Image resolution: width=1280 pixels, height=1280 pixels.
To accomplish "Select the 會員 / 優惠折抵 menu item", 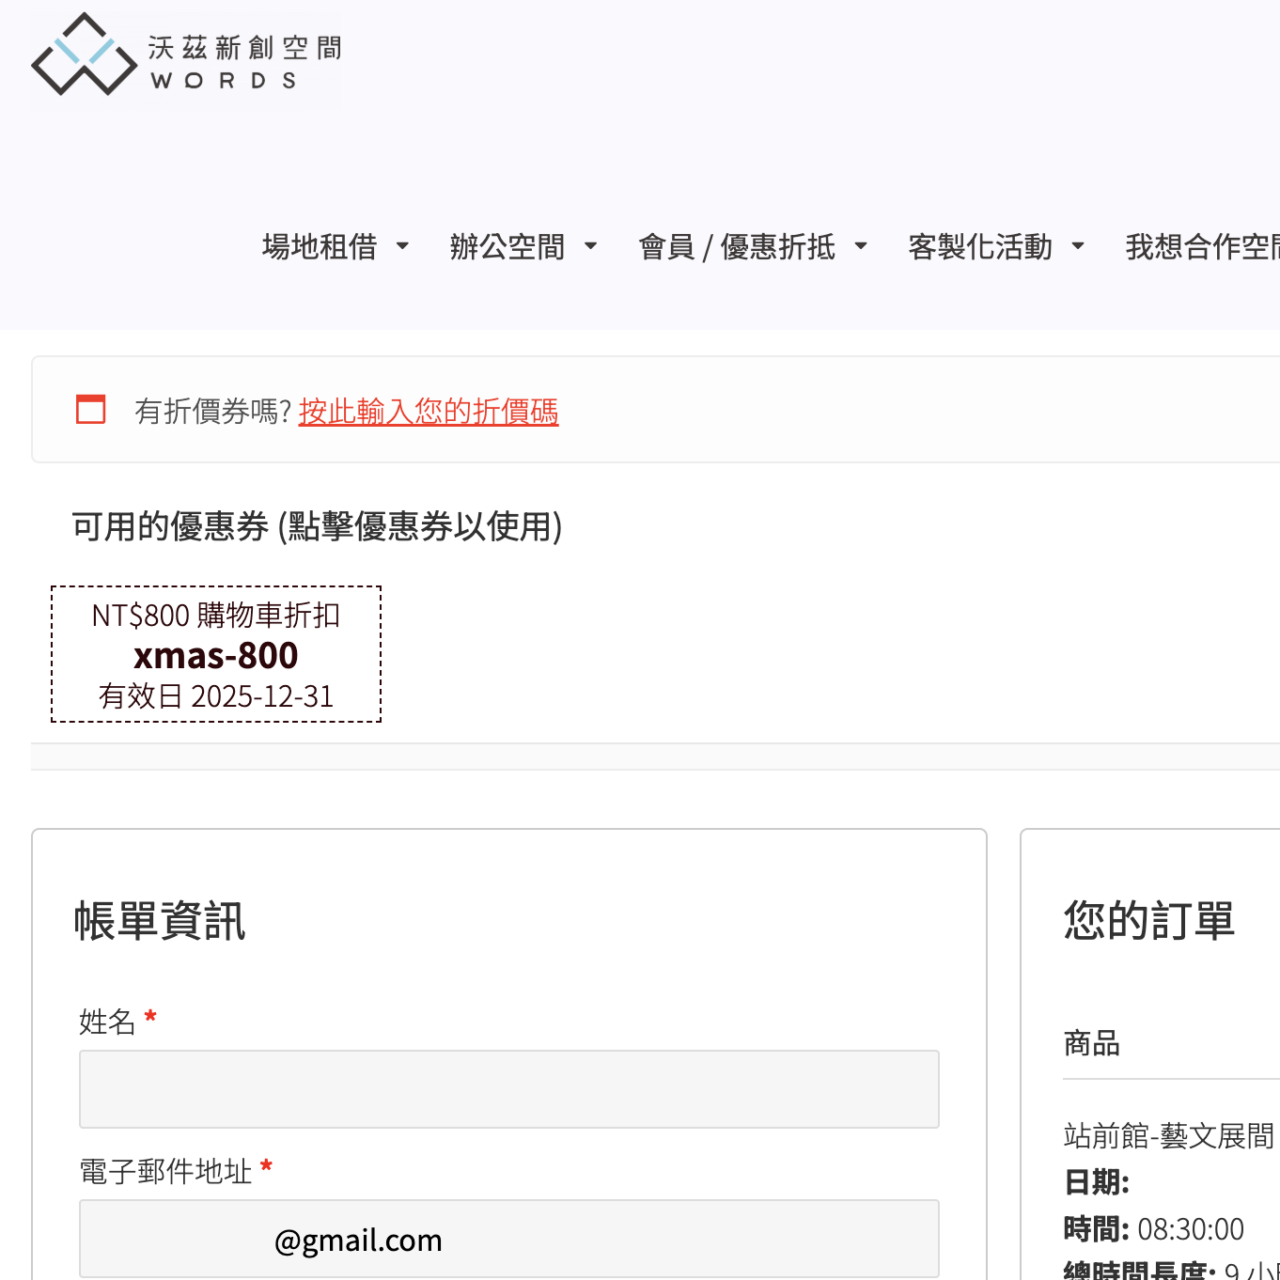I will coord(737,246).
